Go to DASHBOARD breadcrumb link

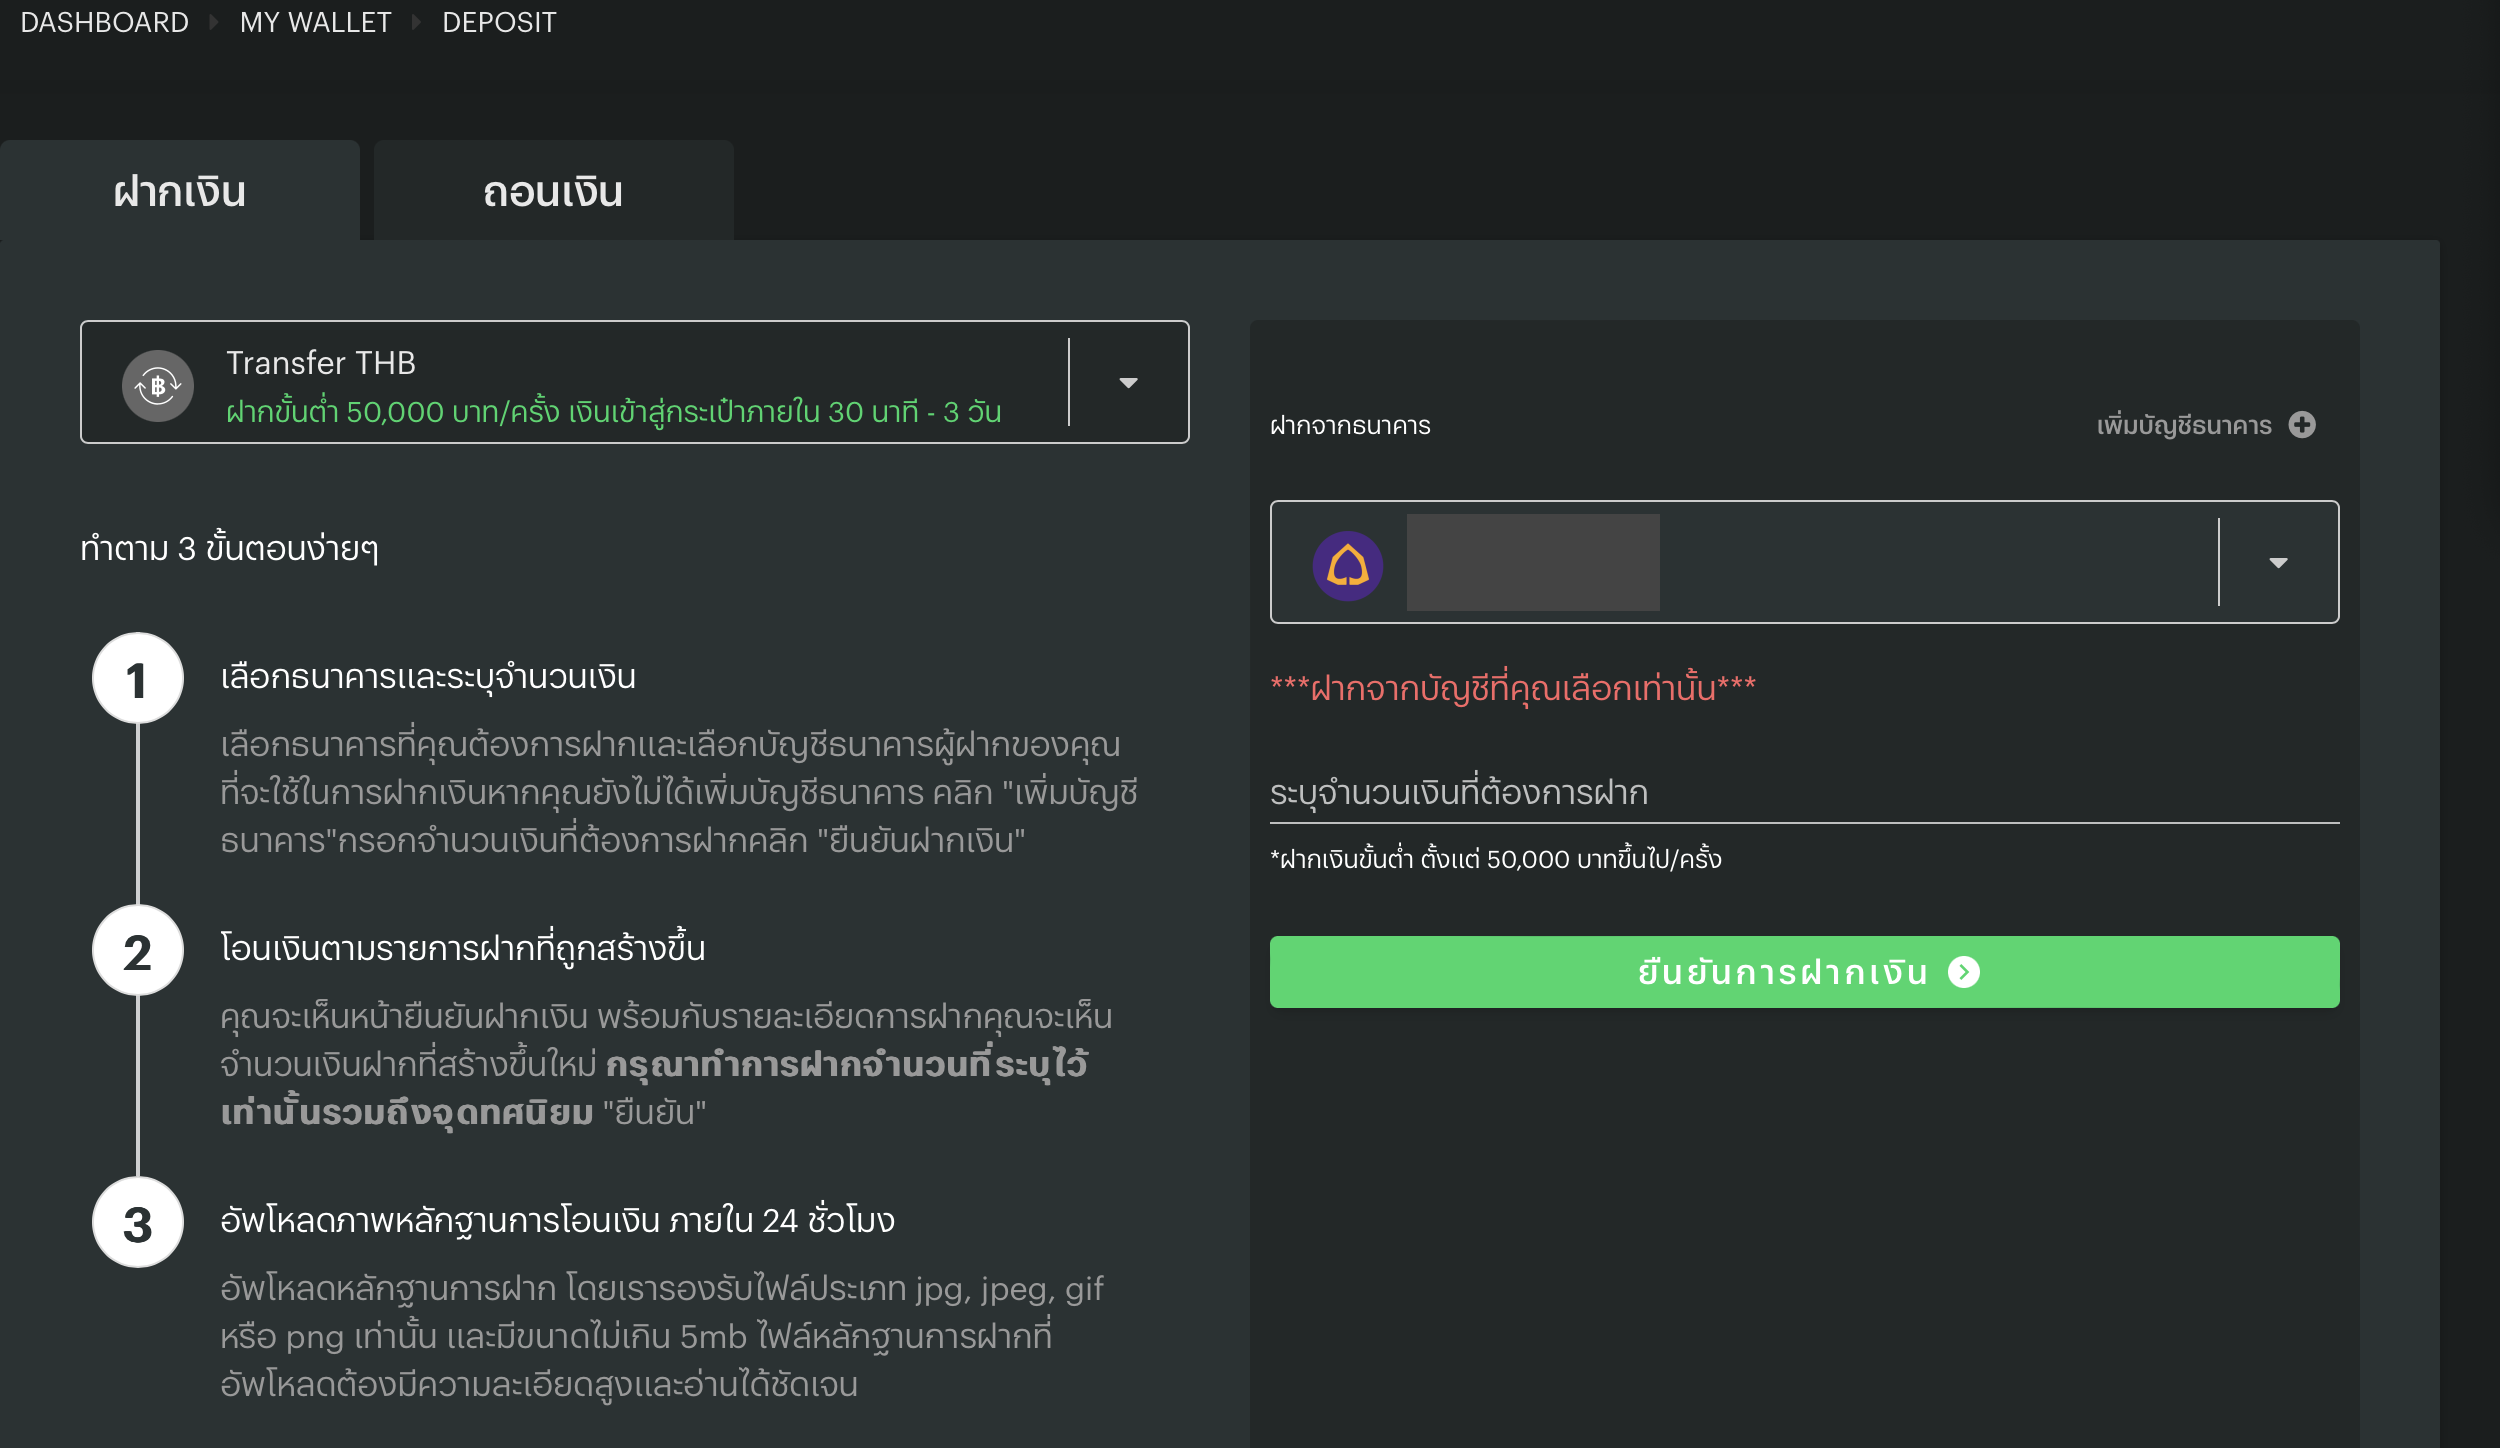(x=104, y=22)
